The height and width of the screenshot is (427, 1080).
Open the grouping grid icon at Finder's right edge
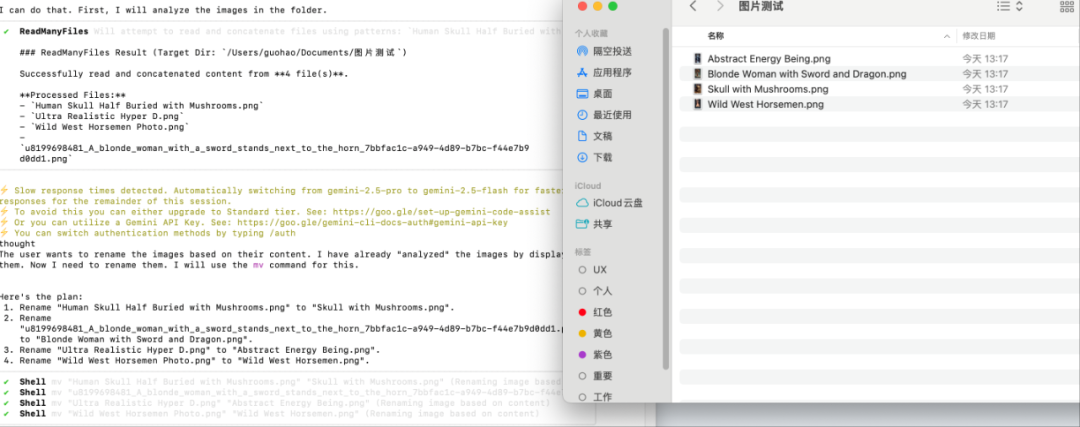[x=1067, y=6]
